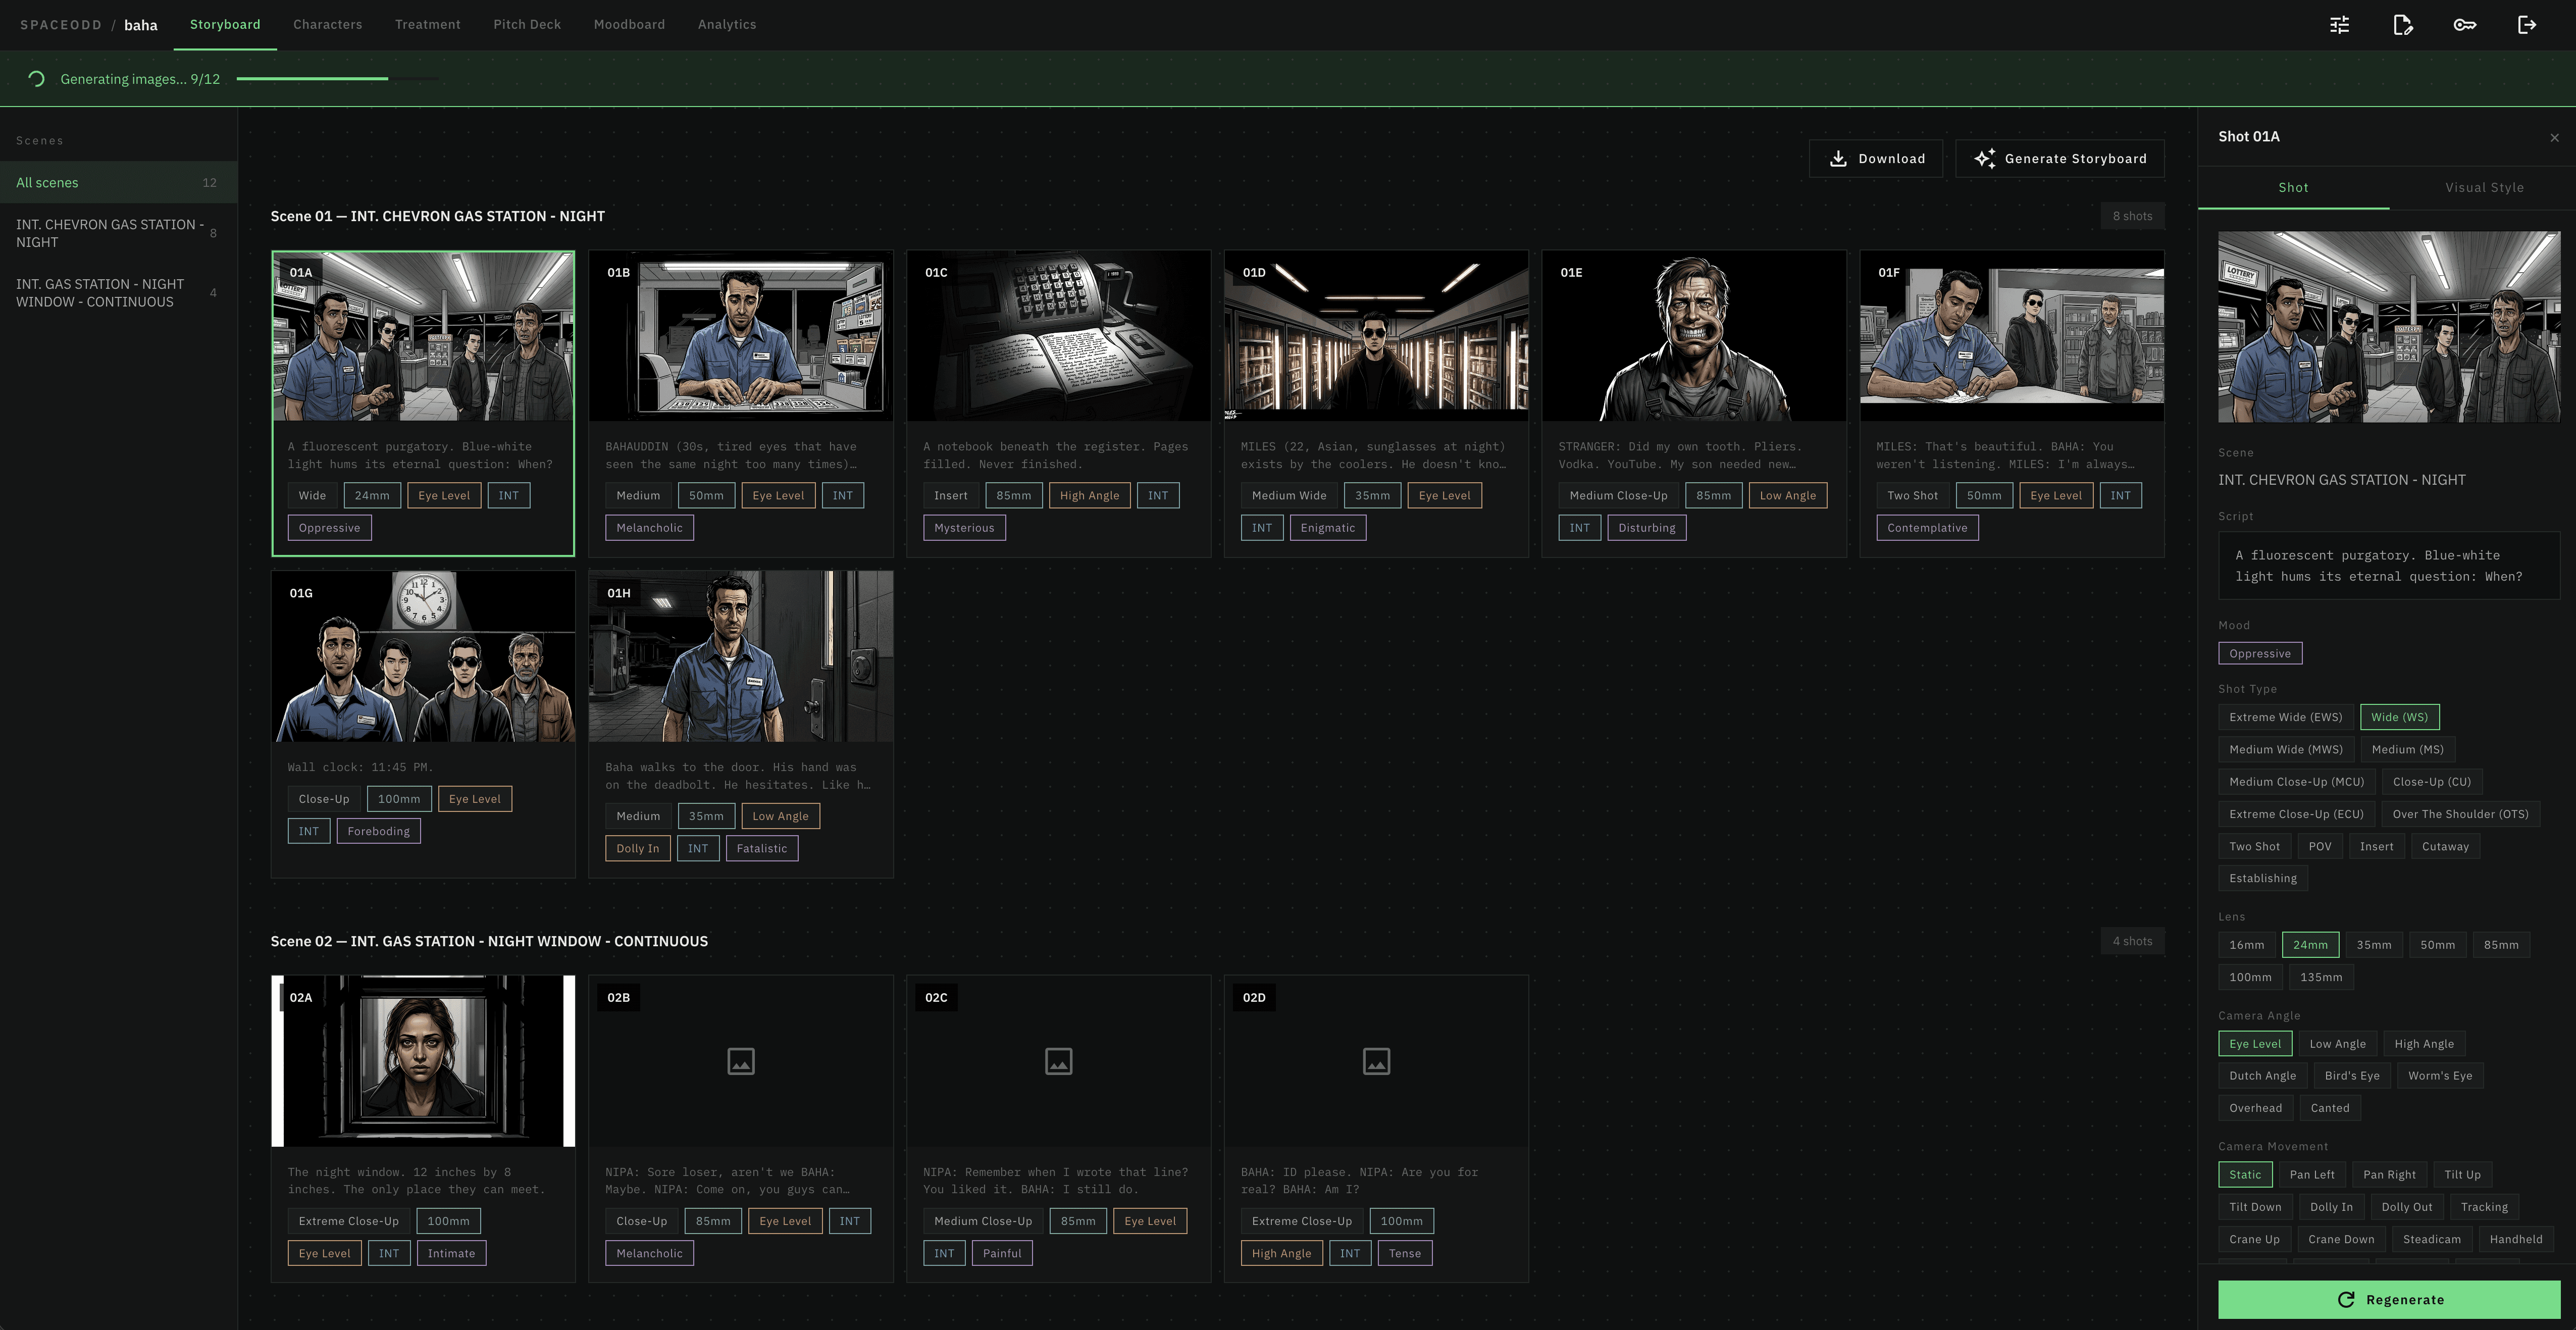2576x1330 pixels.
Task: Select the shot 01E storyboard thumbnail
Action: point(1693,336)
